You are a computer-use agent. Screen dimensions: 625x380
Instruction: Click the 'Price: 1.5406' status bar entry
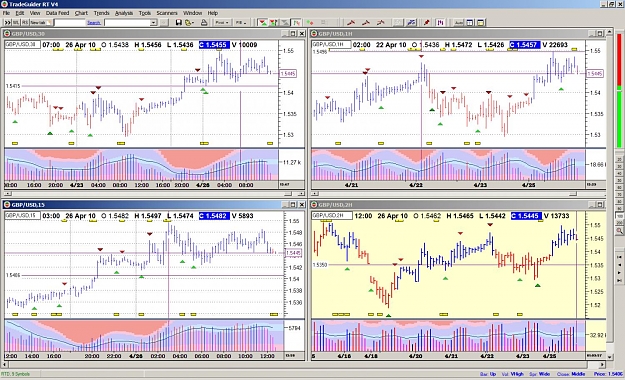tap(608, 374)
